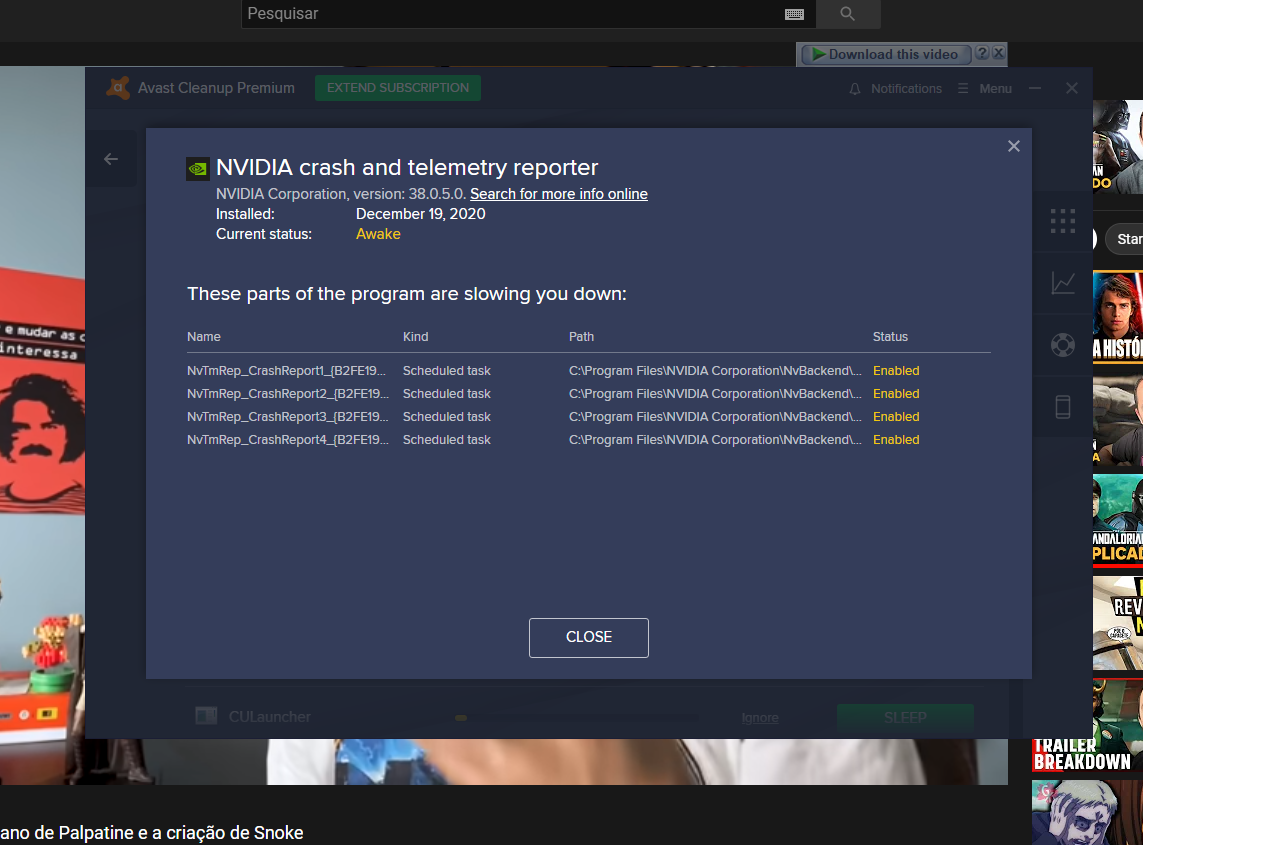Select NvTmRep_CrashReport4 row name
Viewport: 1270px width, 845px height.
tap(288, 440)
